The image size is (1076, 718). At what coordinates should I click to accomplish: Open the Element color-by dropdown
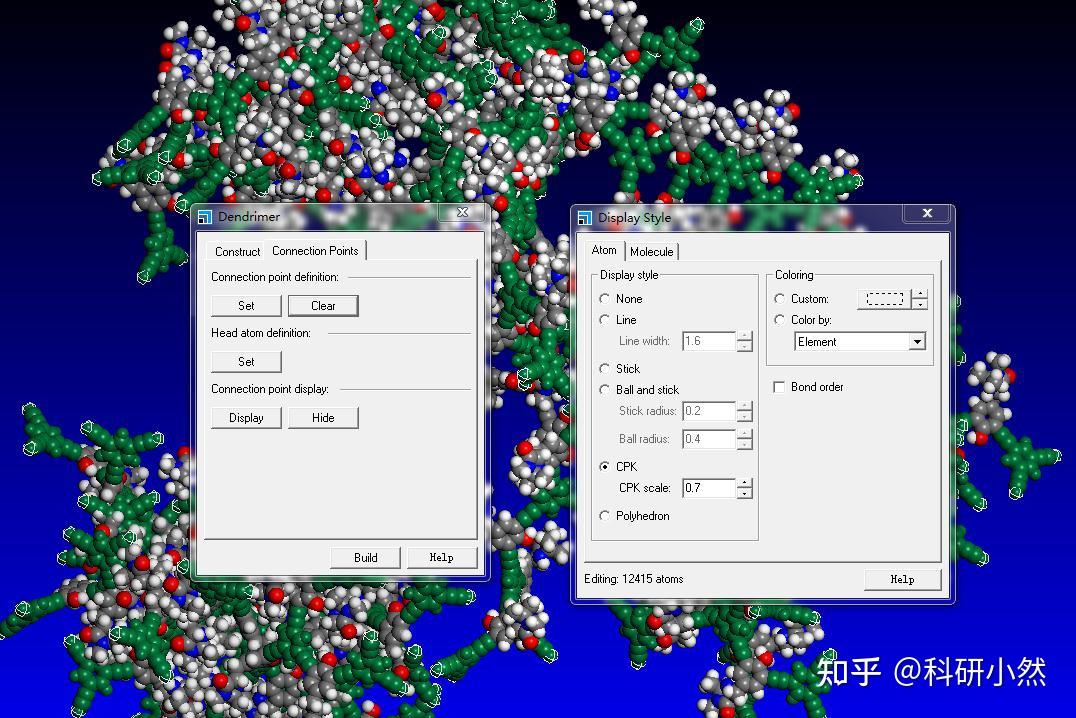click(916, 341)
